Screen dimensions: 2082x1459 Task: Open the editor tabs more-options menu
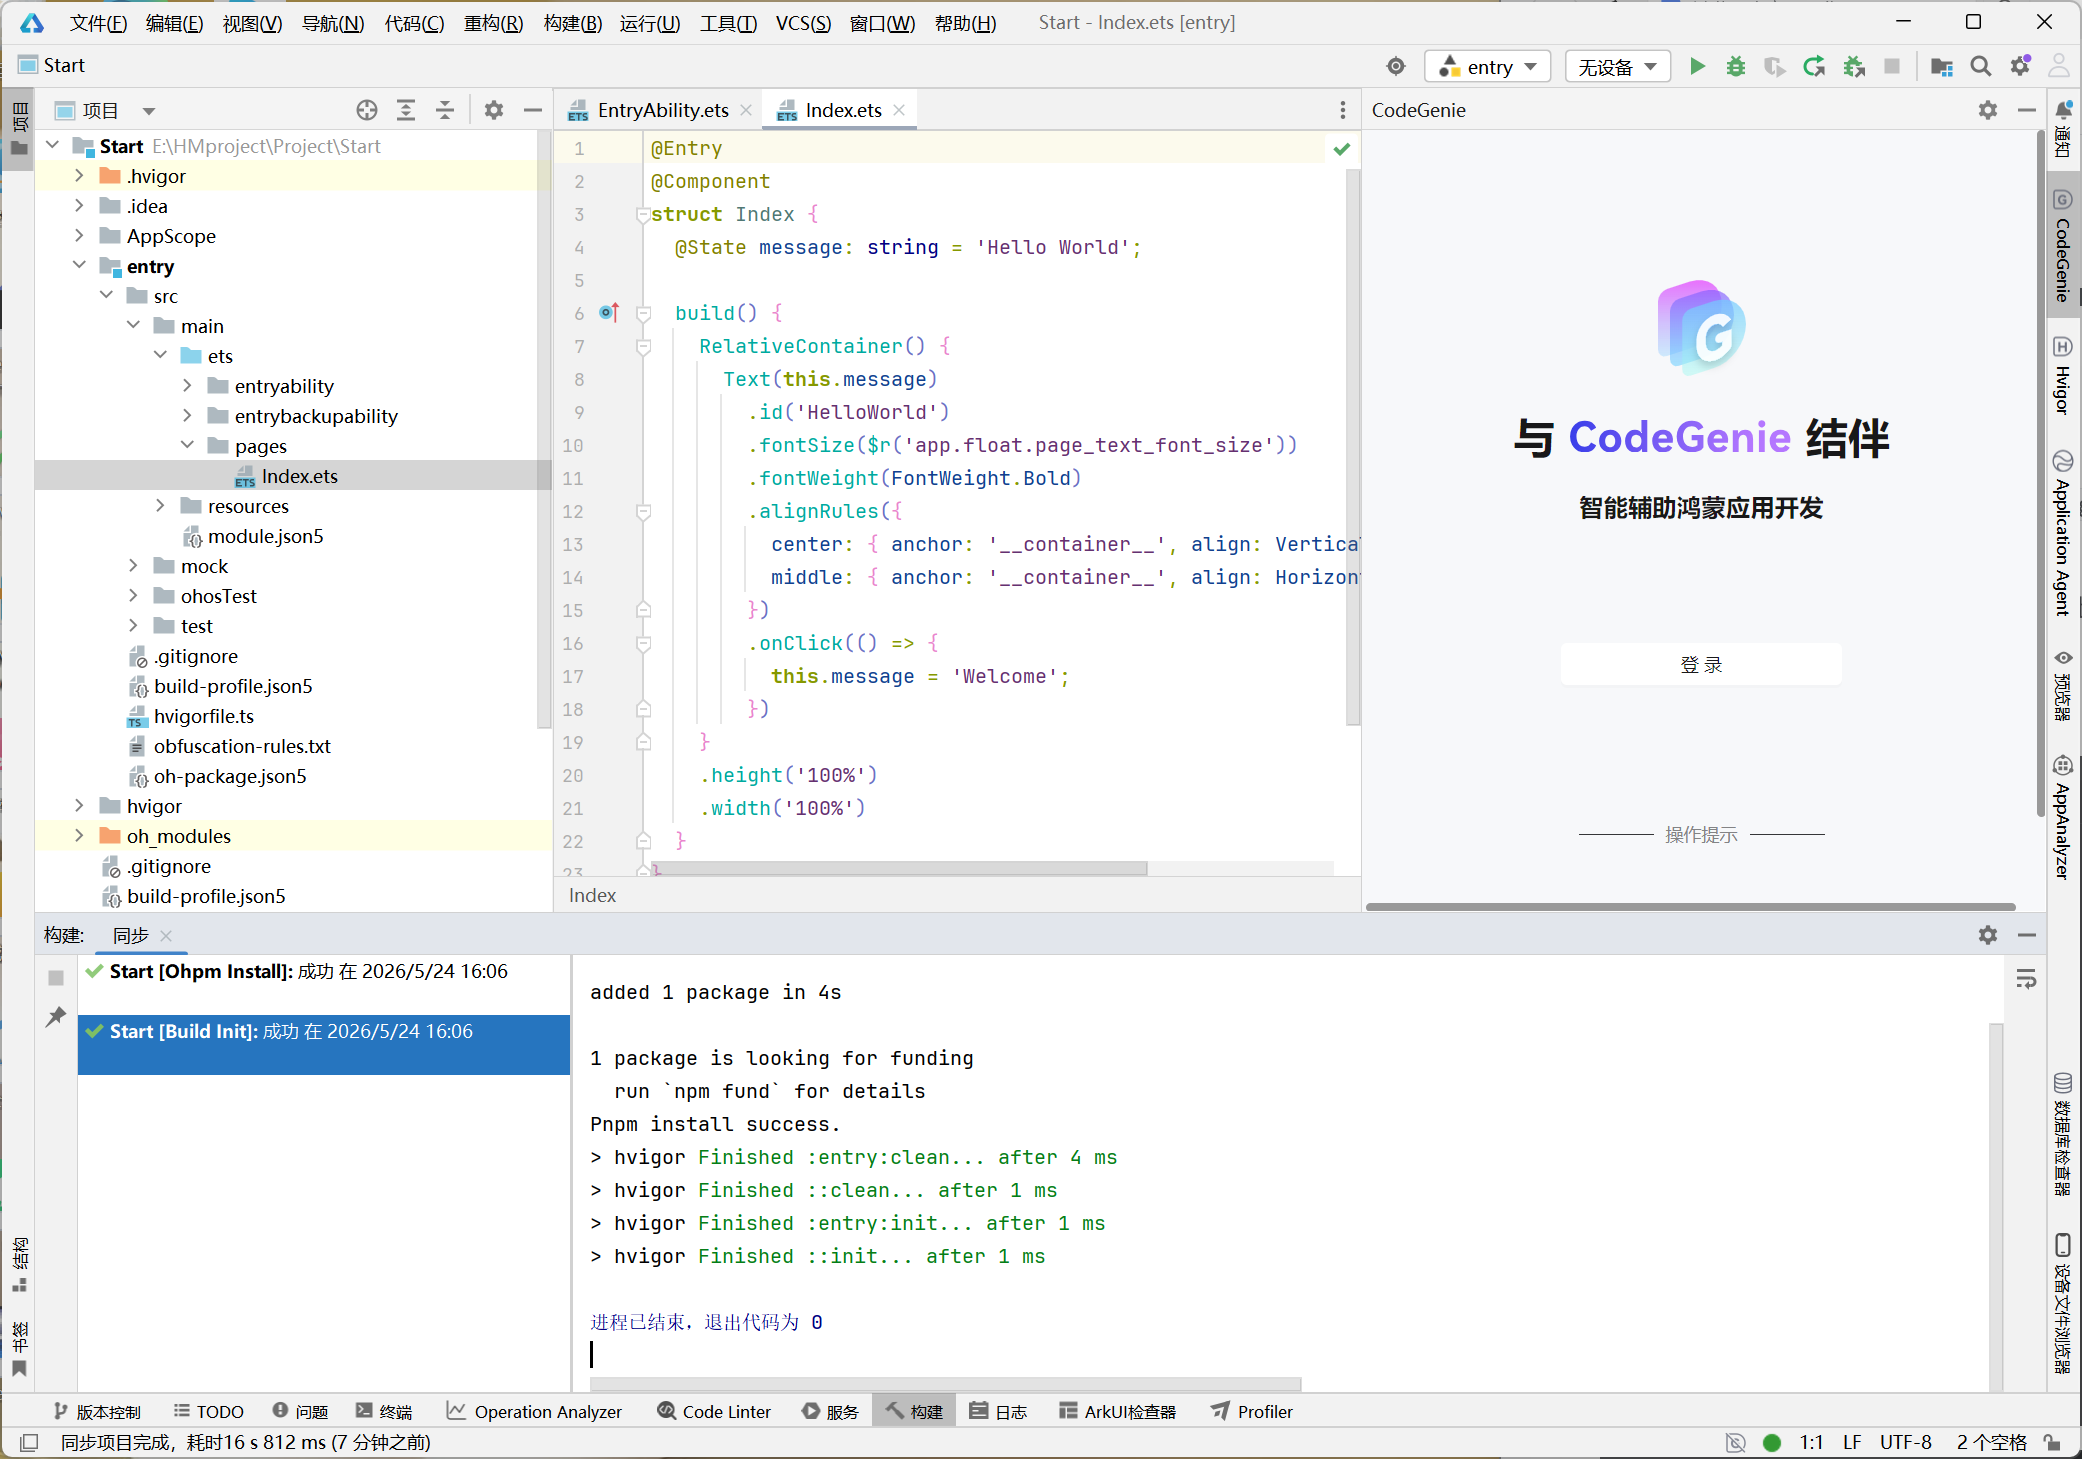point(1342,110)
